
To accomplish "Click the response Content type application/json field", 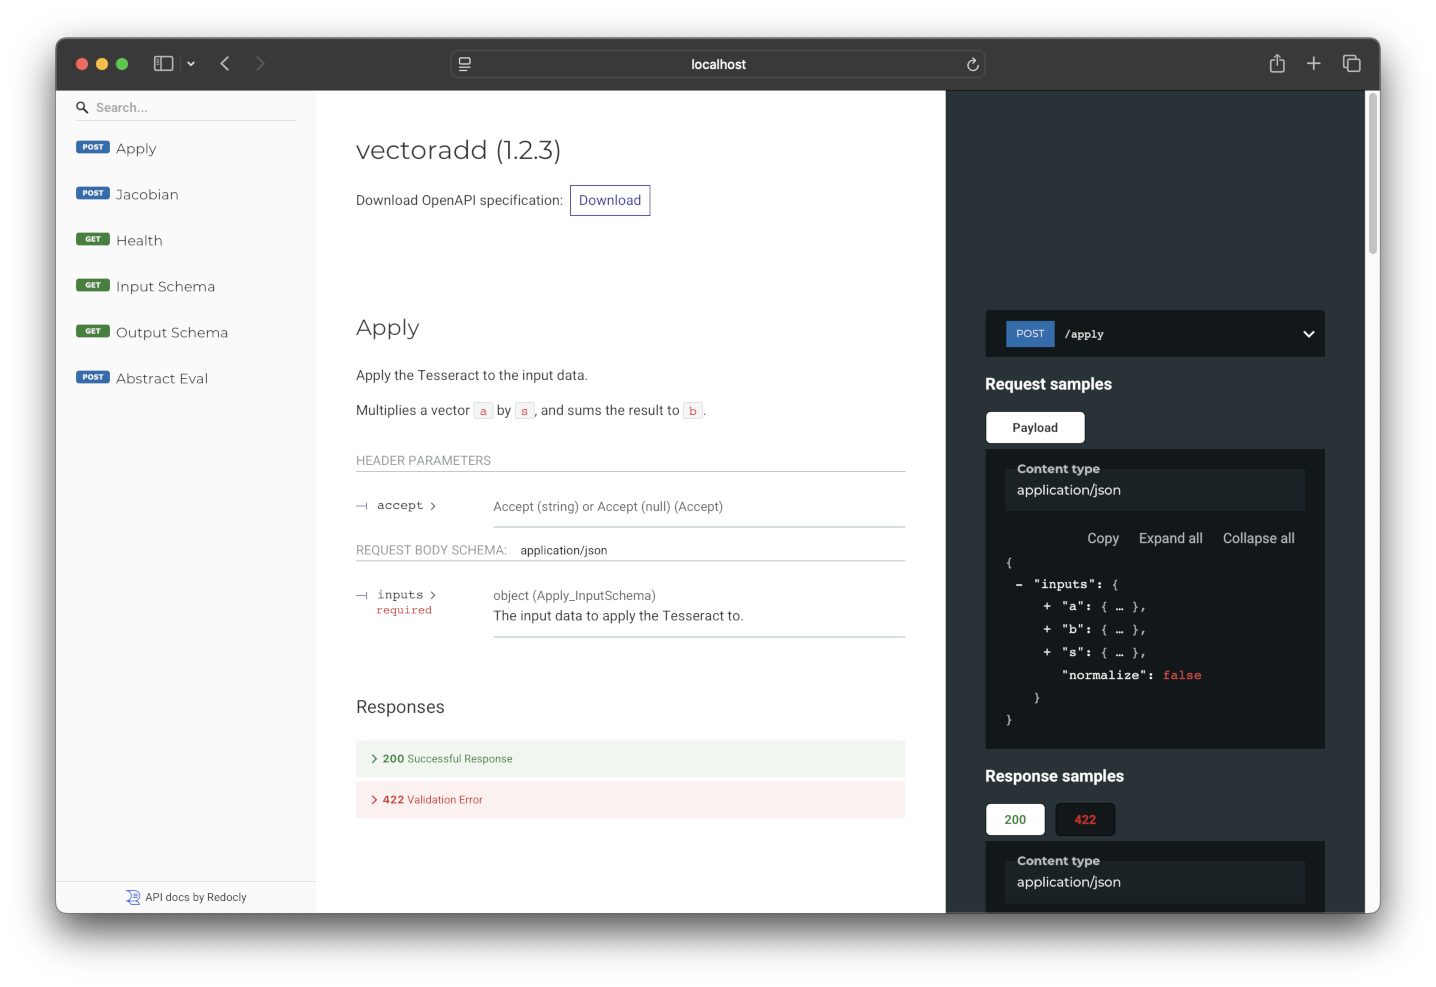I will coord(1155,882).
